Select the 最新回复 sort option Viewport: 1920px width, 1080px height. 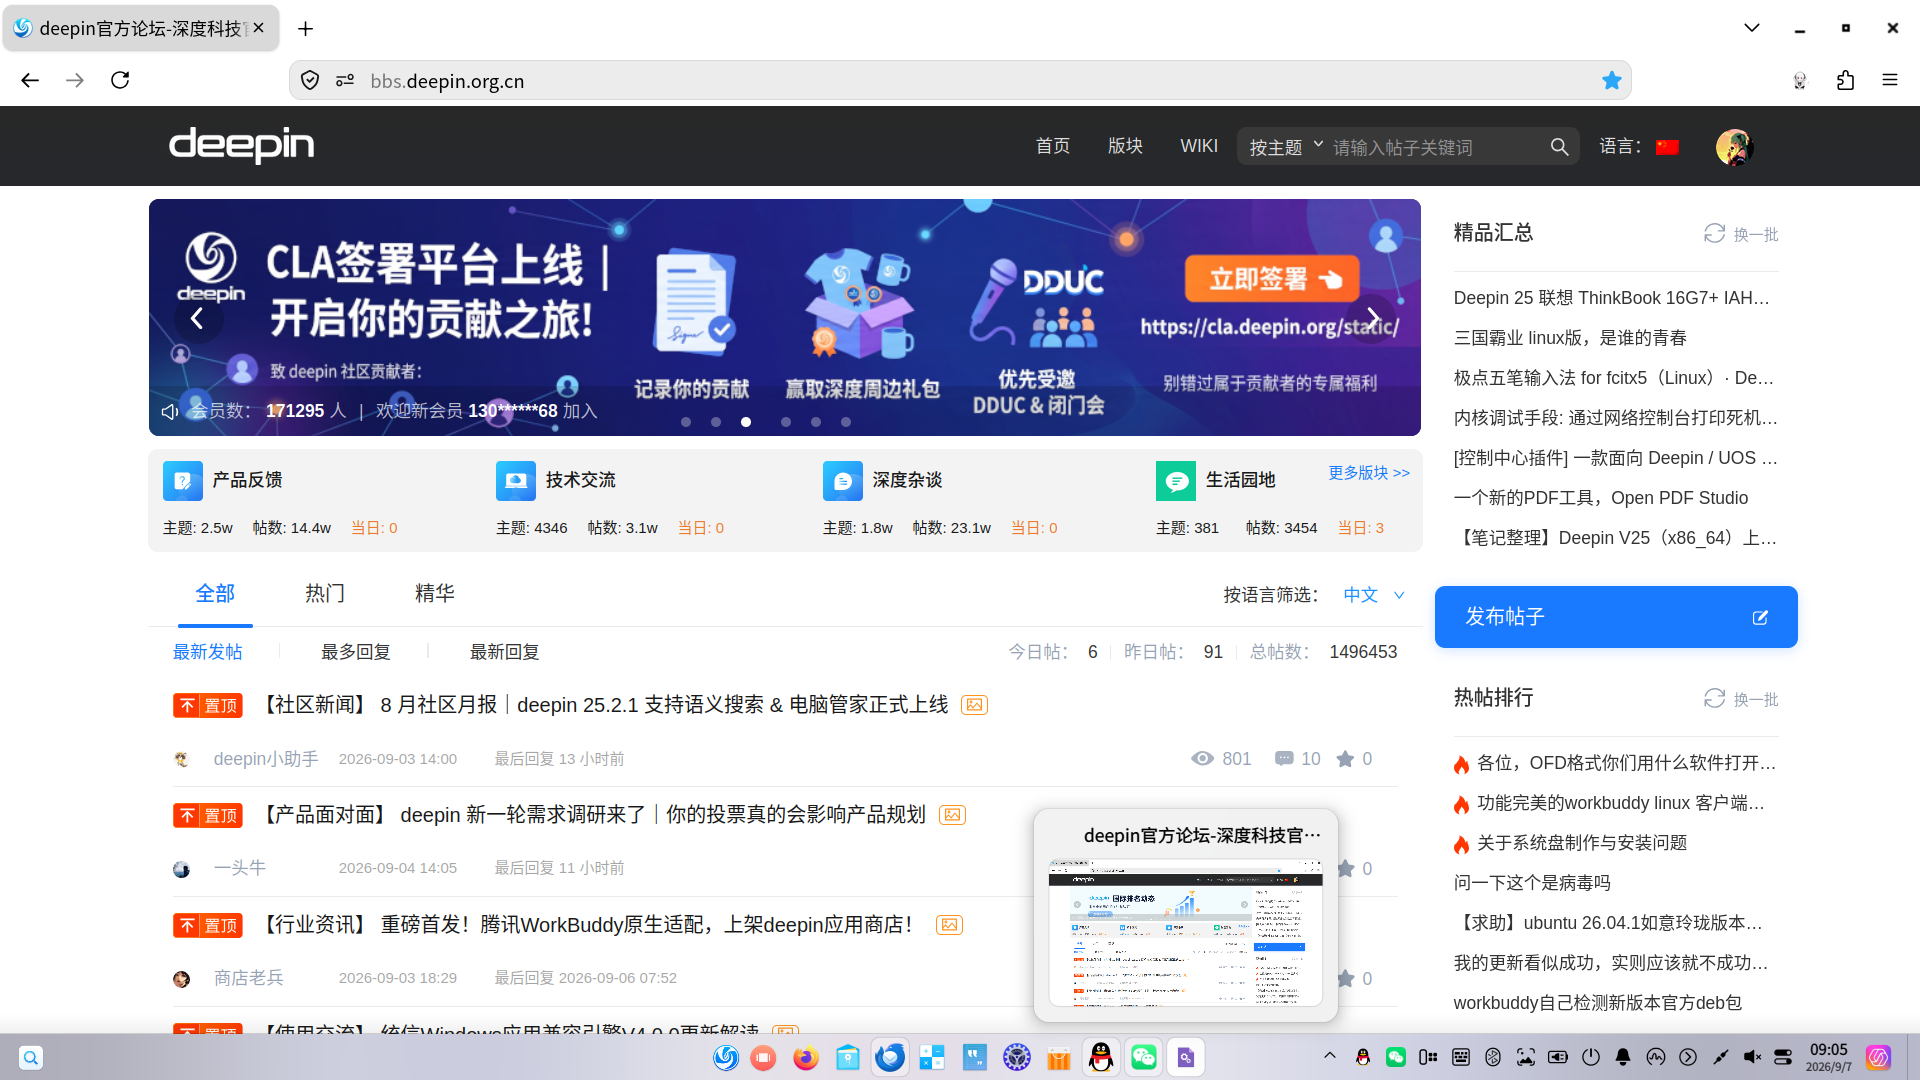[x=504, y=652]
